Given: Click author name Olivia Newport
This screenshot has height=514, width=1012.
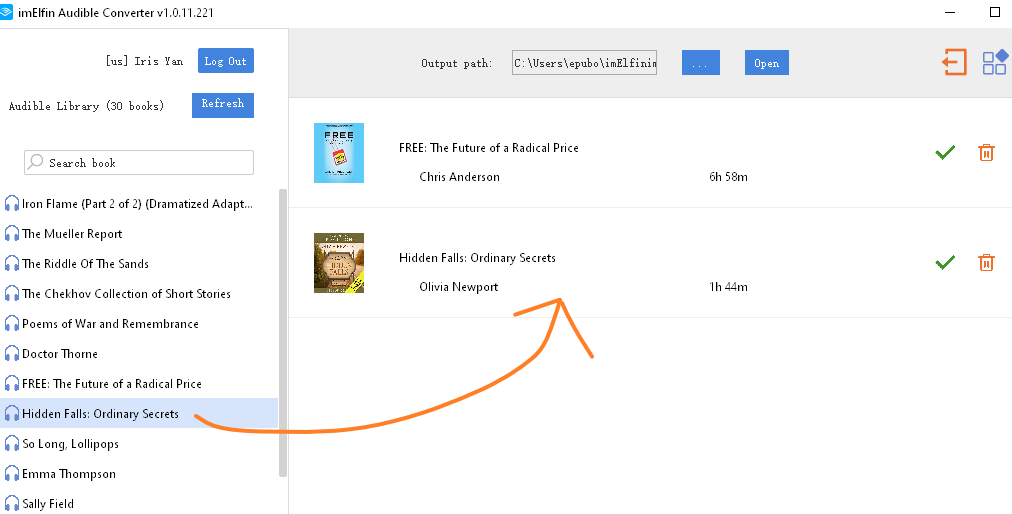Looking at the screenshot, I should point(459,287).
